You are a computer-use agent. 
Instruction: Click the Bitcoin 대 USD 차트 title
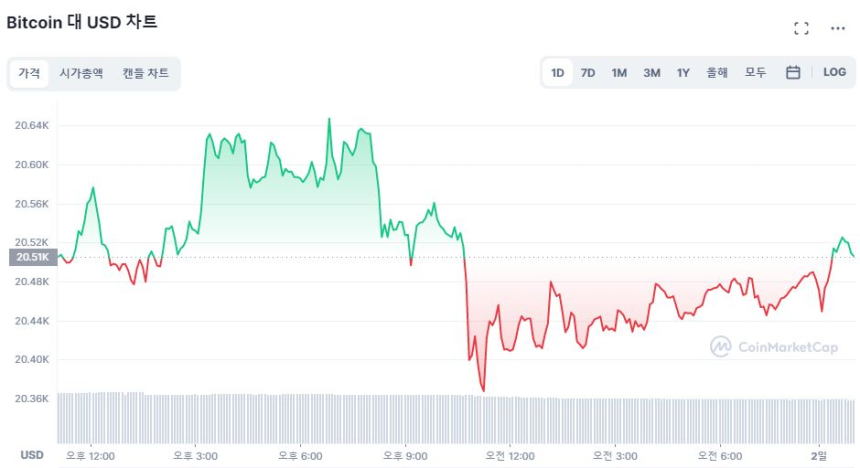pyautogui.click(x=82, y=22)
